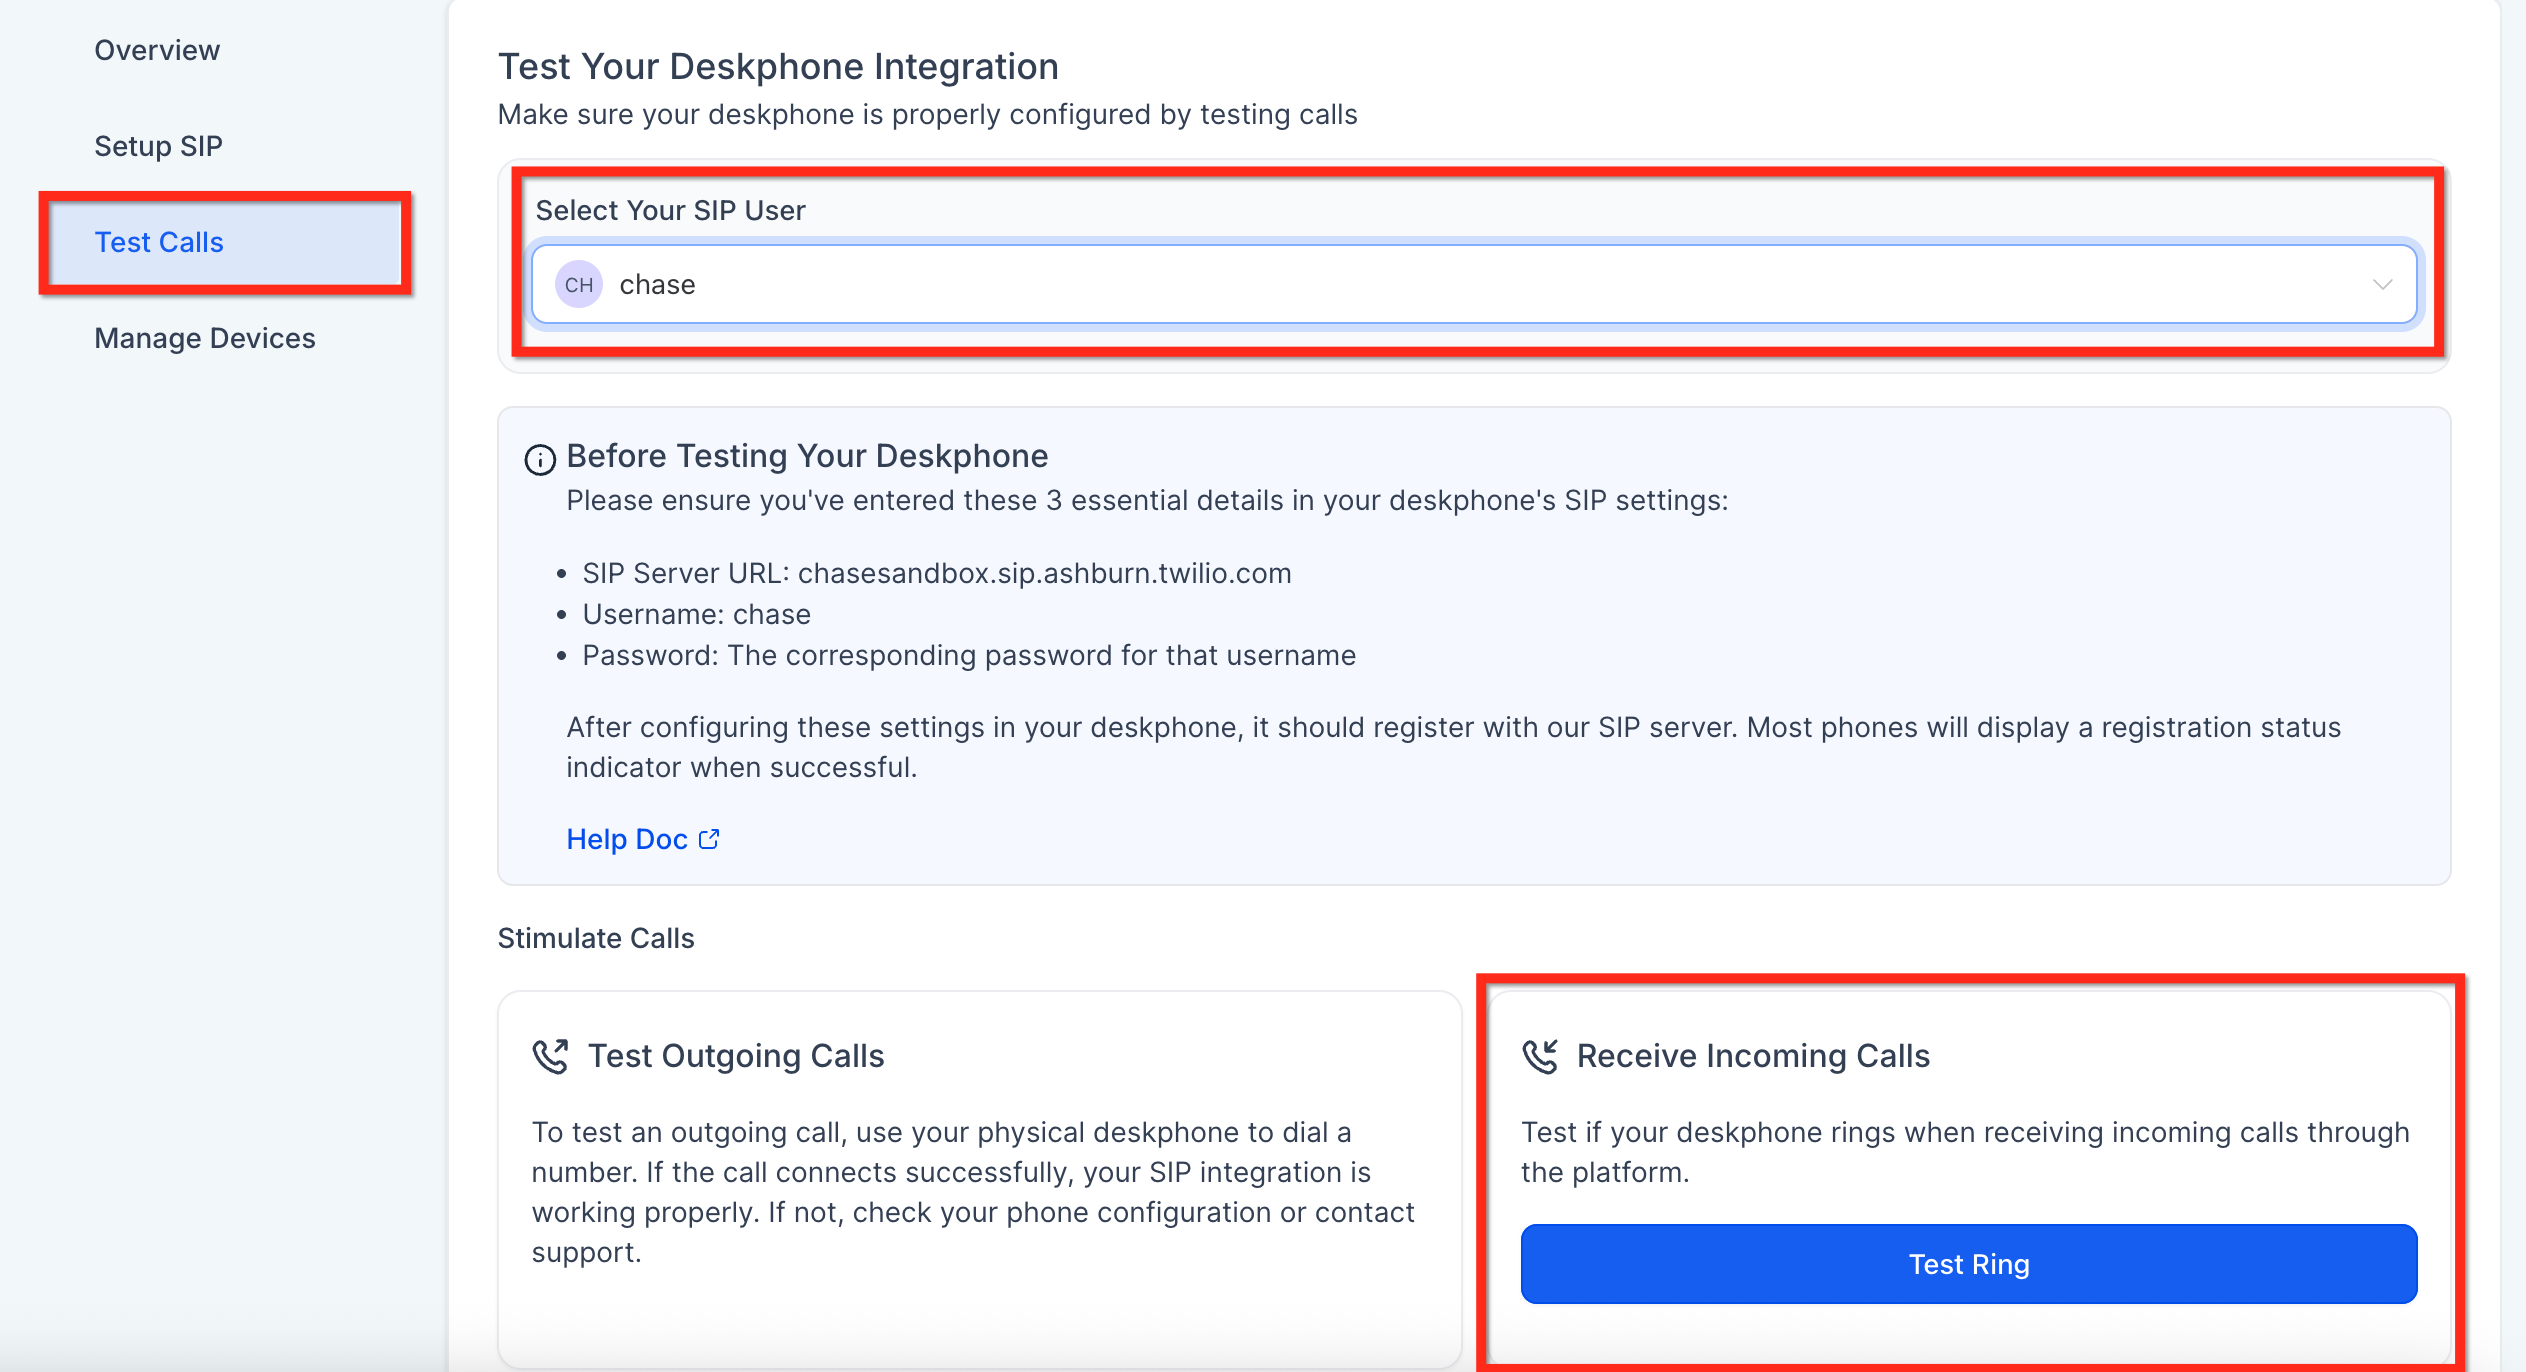
Task: Click the SIP Server URL line
Action: (936, 573)
